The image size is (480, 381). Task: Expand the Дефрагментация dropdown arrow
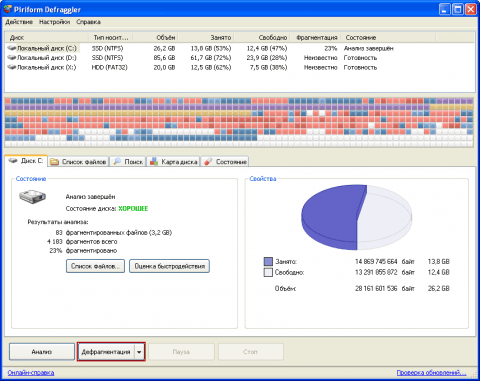[139, 352]
